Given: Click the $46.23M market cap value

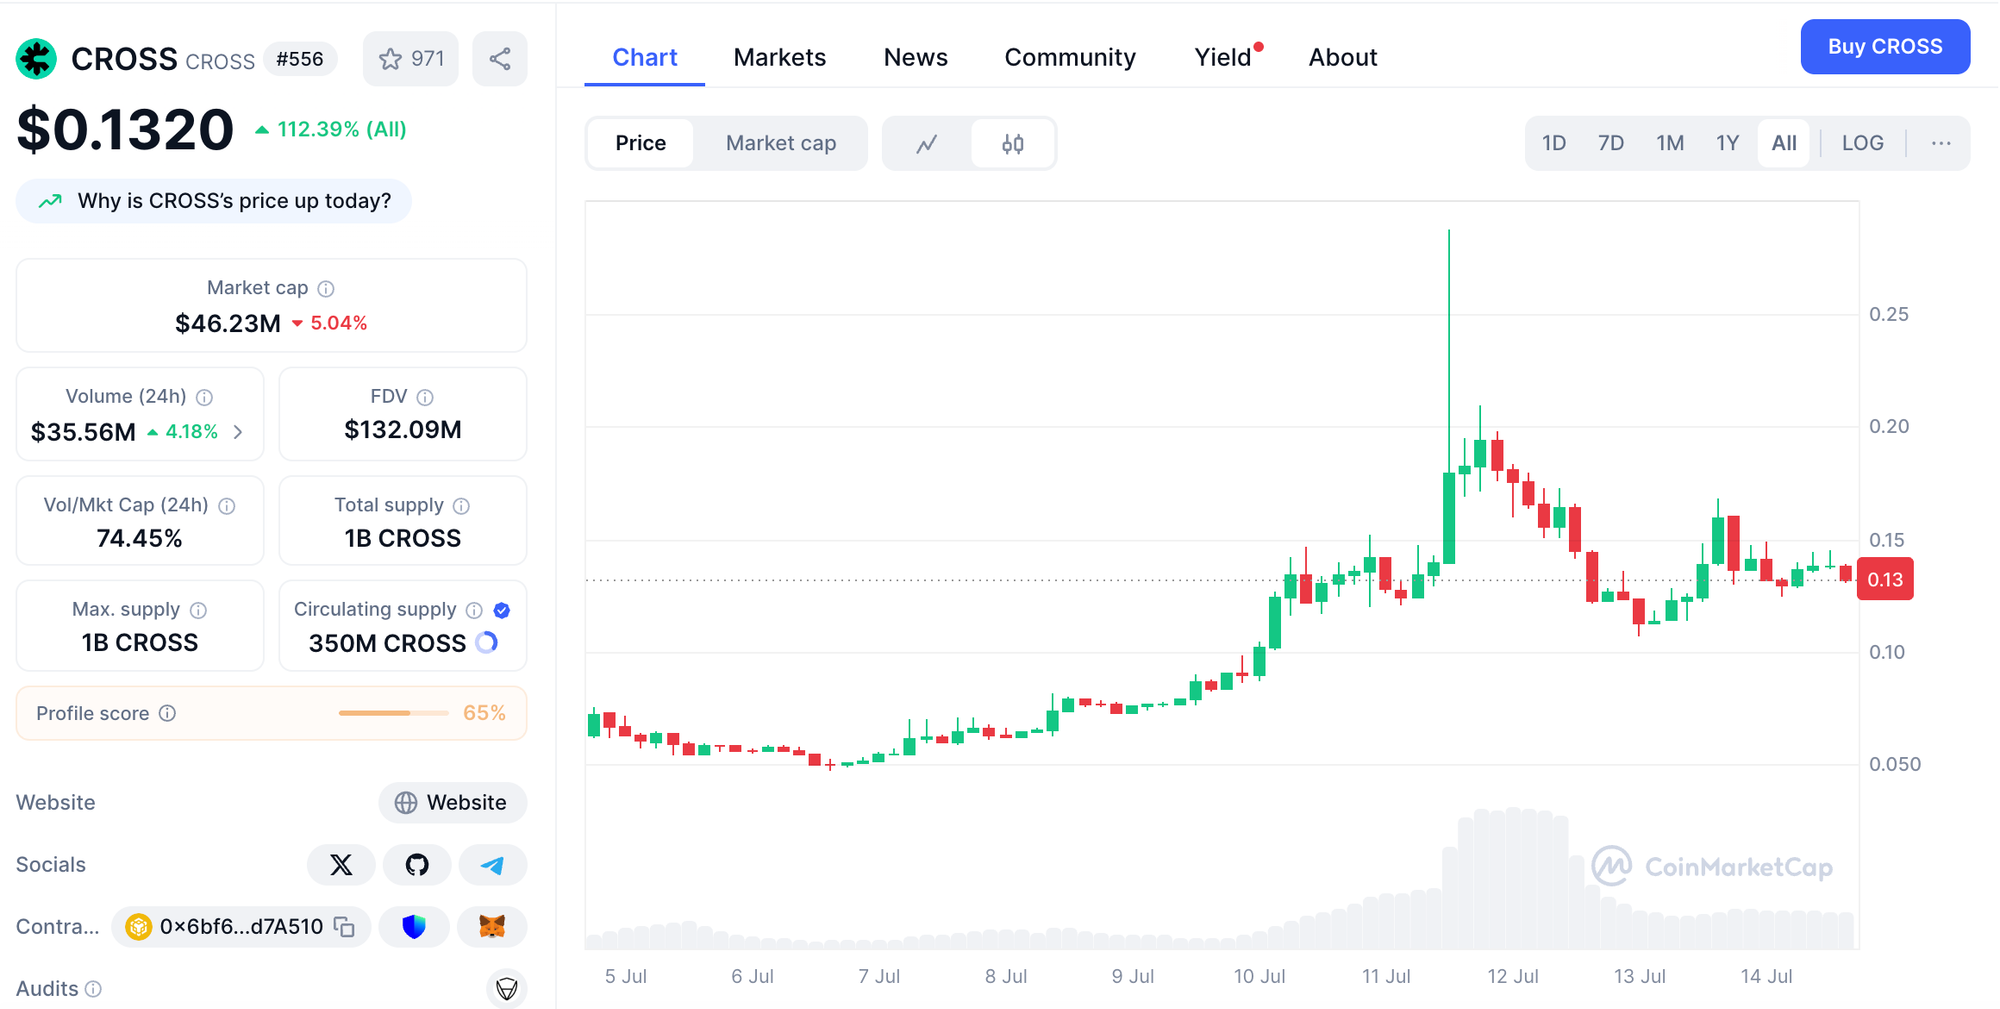Looking at the screenshot, I should (x=228, y=323).
